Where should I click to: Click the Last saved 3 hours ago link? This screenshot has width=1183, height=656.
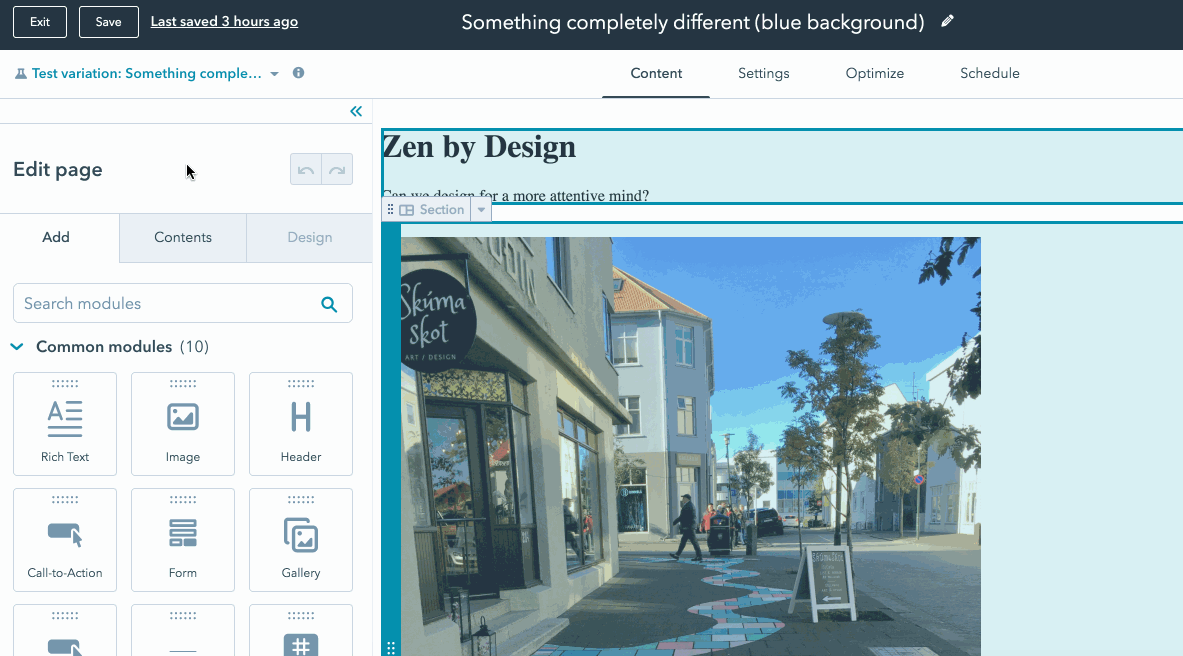click(x=224, y=22)
